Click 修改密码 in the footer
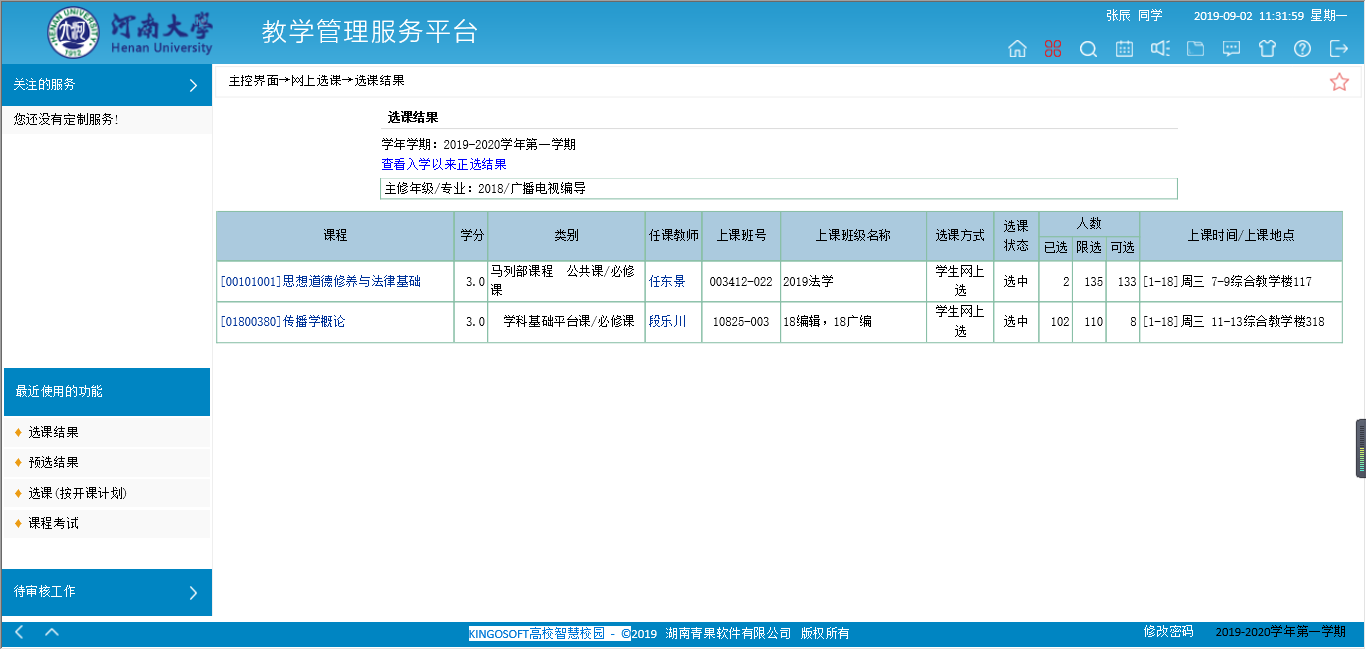 click(x=1168, y=632)
